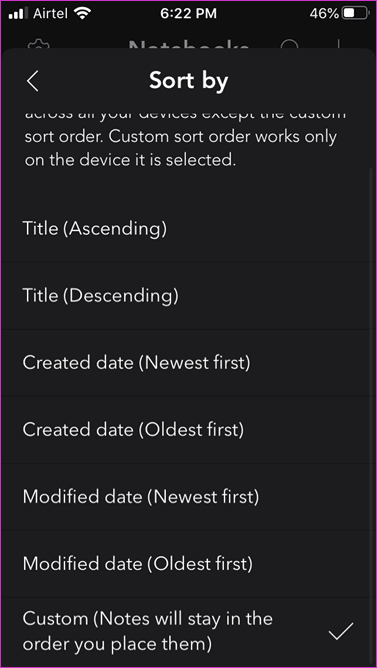
Task: Tap the dimmed Notebooks title behind sheet
Action: [x=188, y=45]
